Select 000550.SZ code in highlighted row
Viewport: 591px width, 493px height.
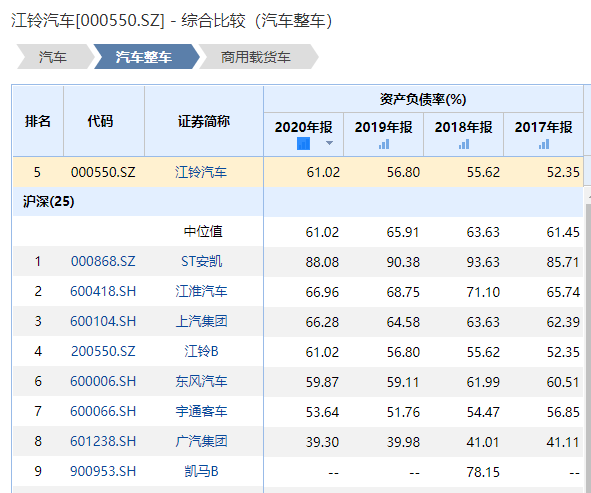[x=103, y=172]
